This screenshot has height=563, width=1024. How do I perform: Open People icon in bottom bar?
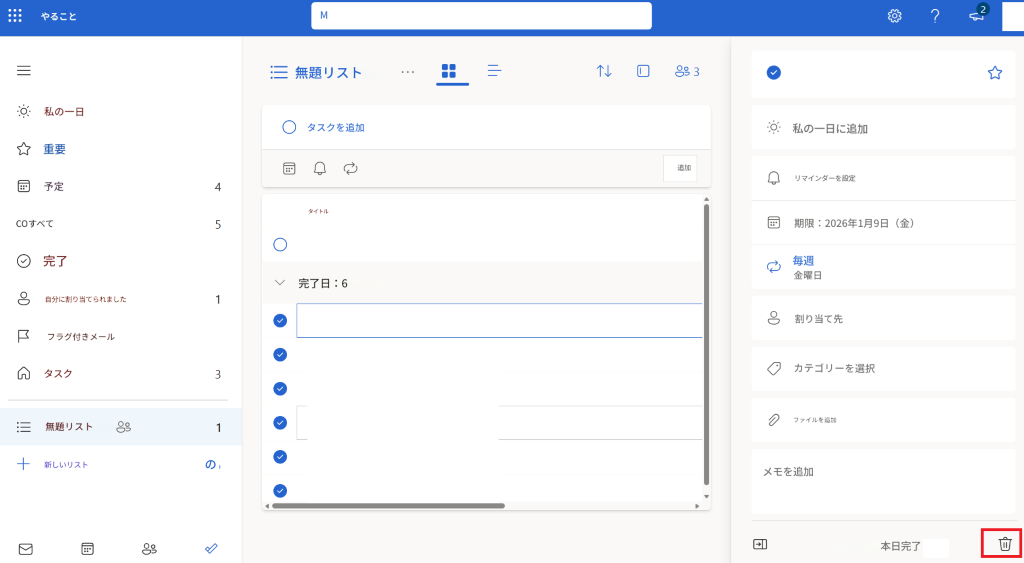[x=149, y=549]
